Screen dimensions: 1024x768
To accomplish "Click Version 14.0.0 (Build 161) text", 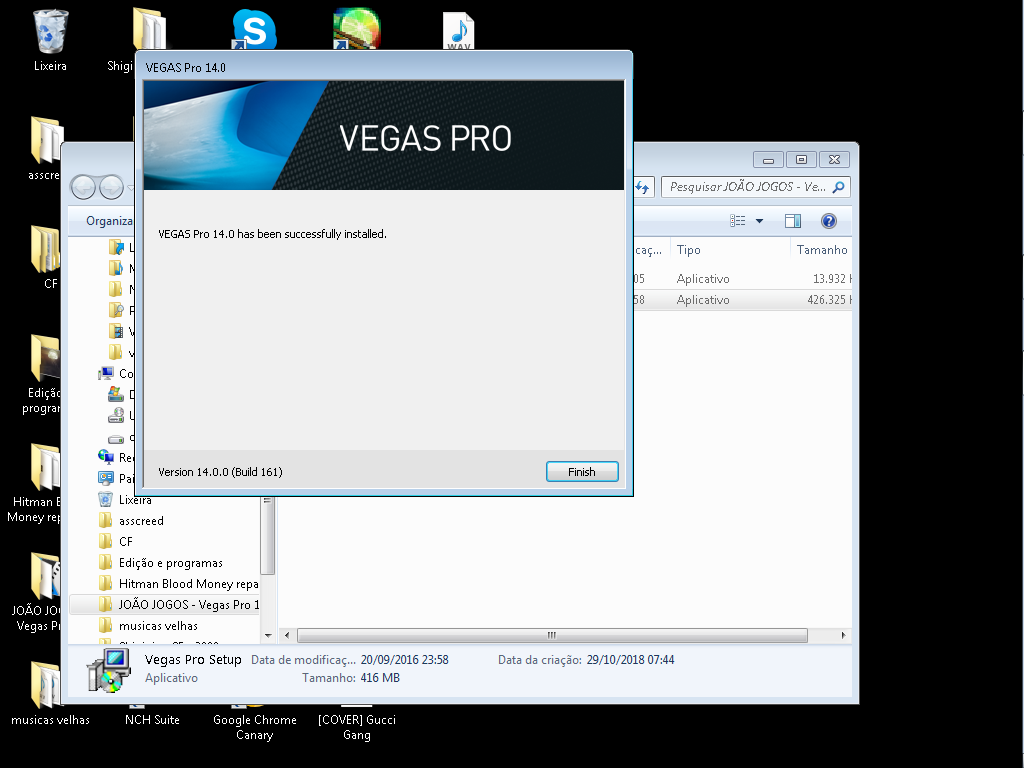I will tap(220, 472).
